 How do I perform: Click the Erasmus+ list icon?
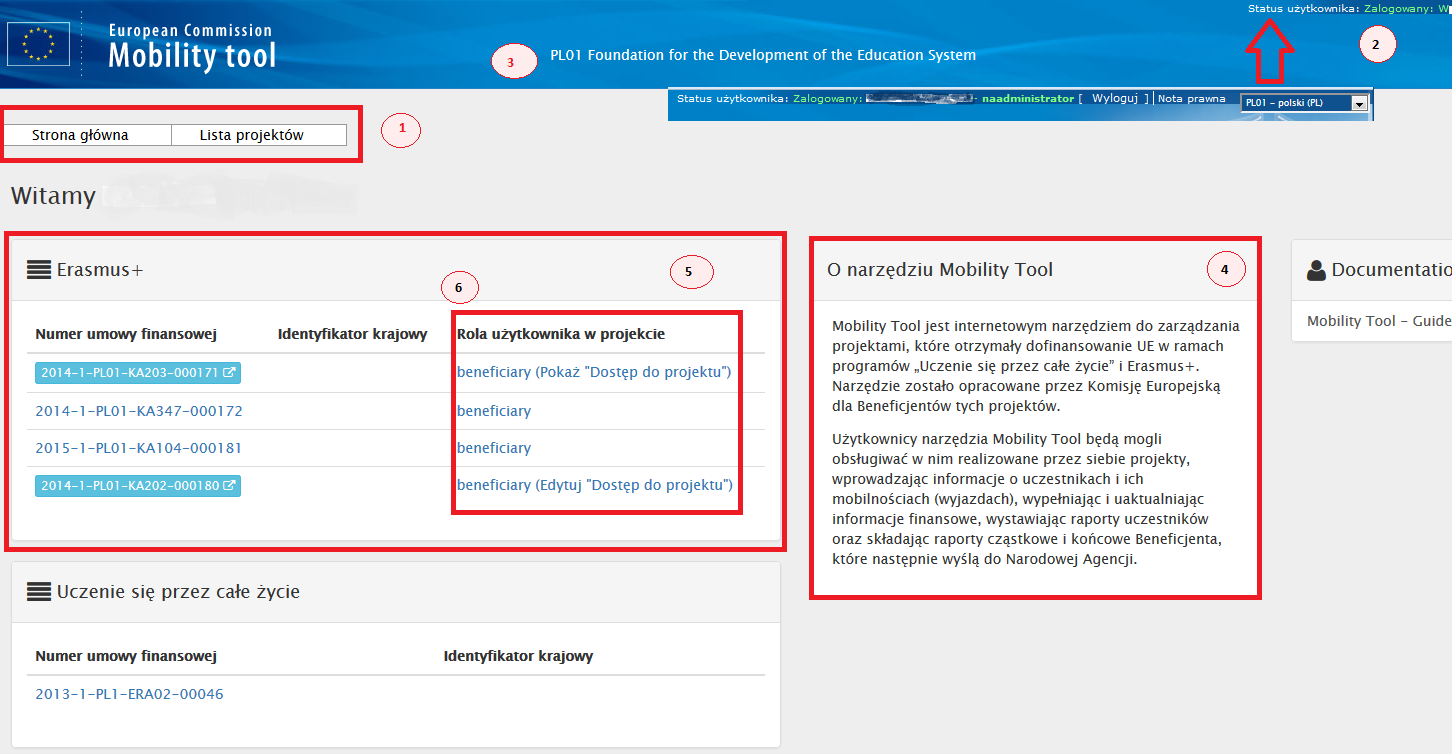click(39, 269)
